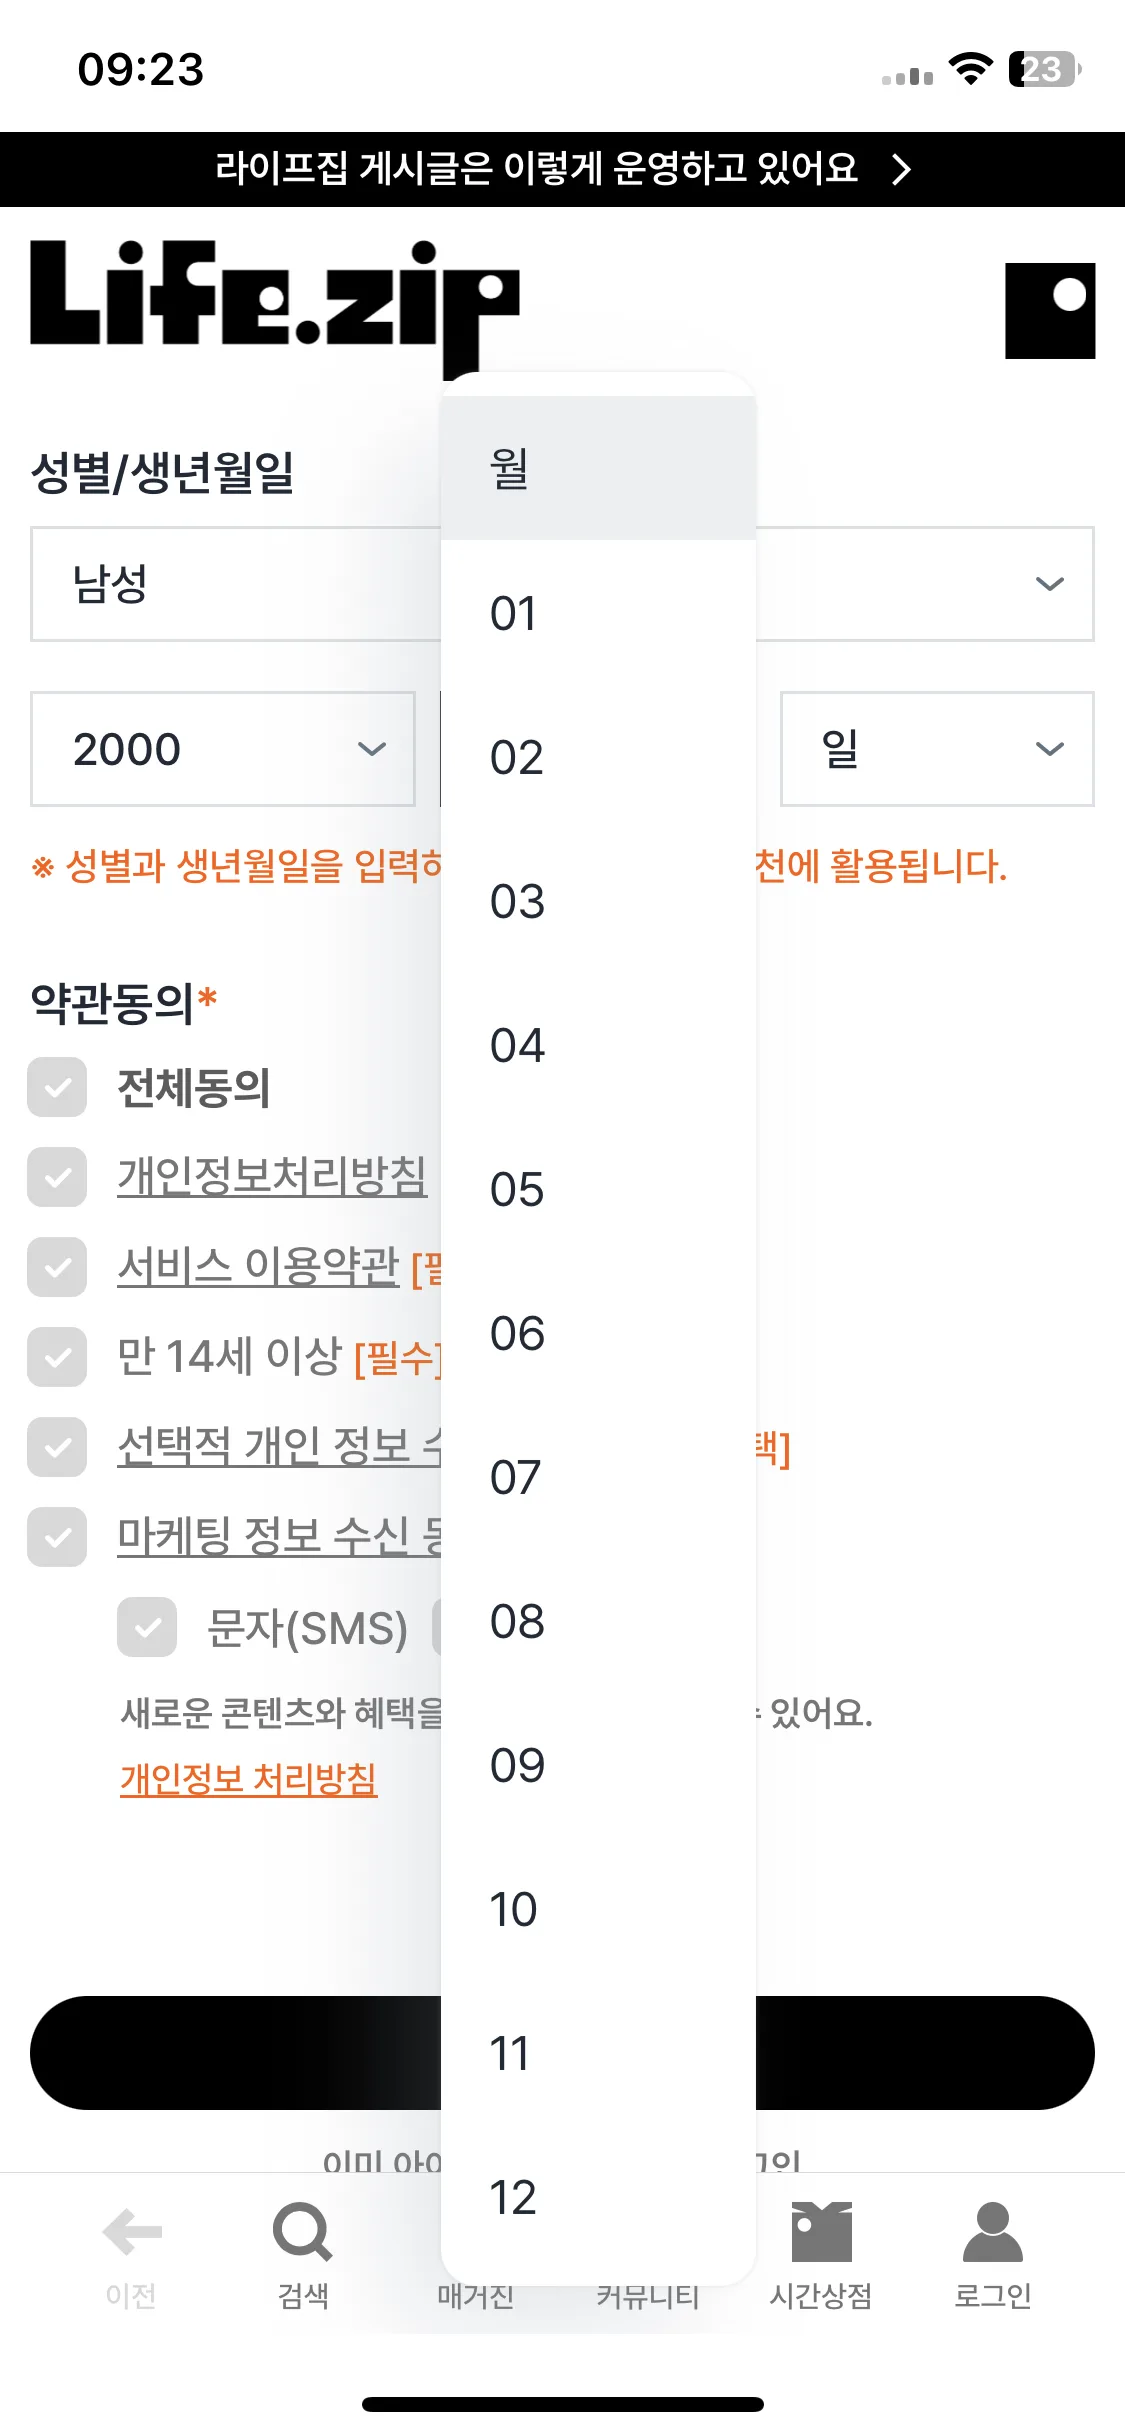Select month 07 from the list

[x=598, y=1477]
